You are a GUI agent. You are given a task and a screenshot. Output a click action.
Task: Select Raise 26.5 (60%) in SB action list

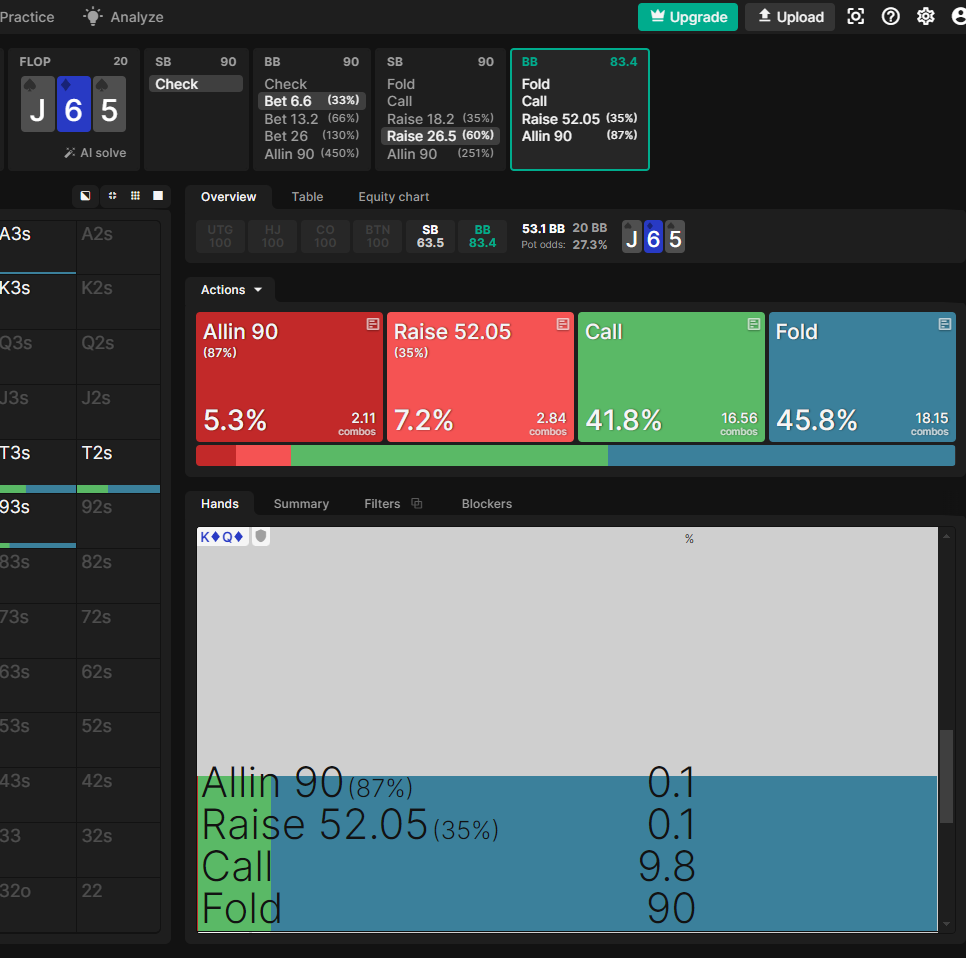[x=440, y=136]
